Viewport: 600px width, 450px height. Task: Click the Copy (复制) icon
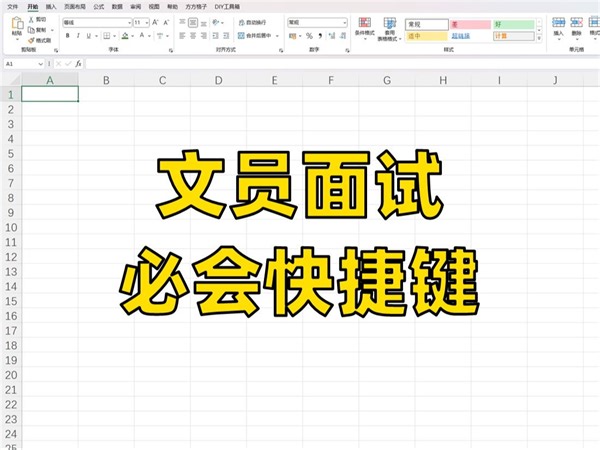coord(31,30)
